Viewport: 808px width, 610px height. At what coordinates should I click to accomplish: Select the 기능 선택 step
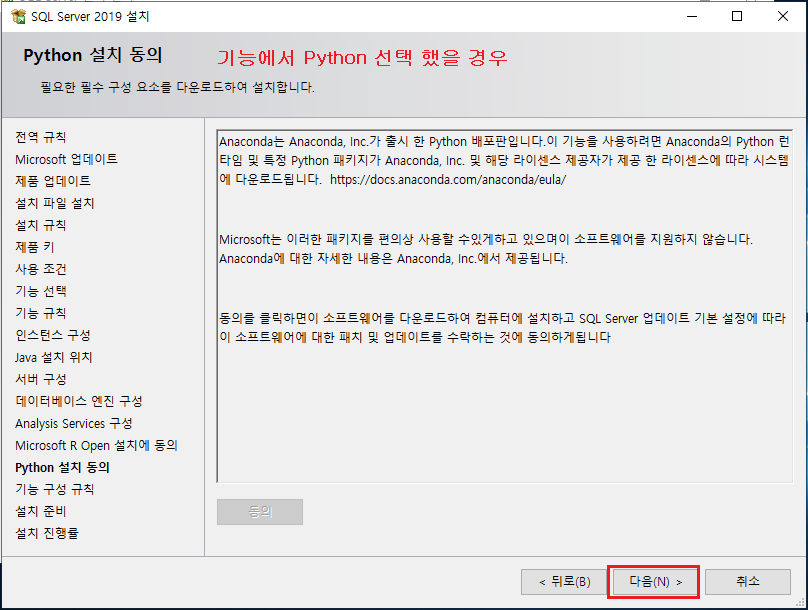pos(41,291)
